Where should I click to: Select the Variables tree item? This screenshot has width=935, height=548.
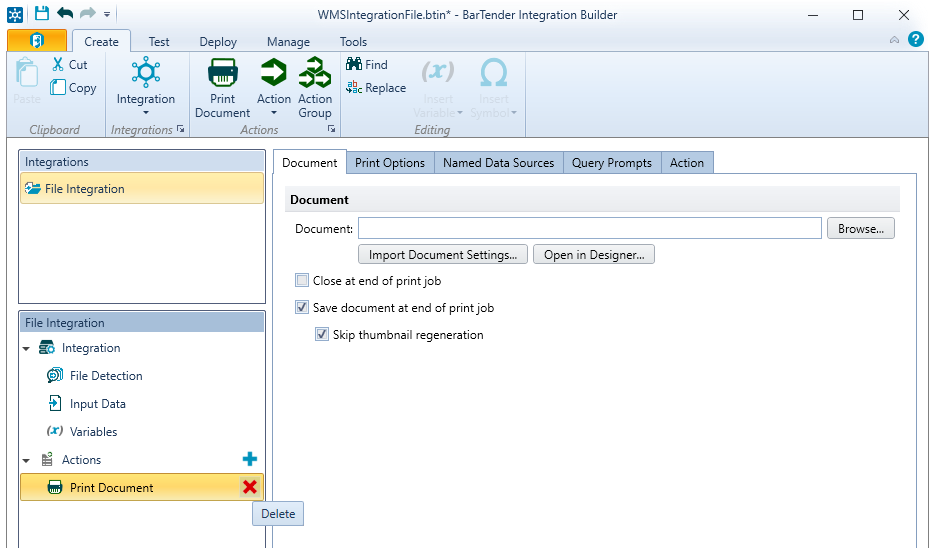point(93,432)
